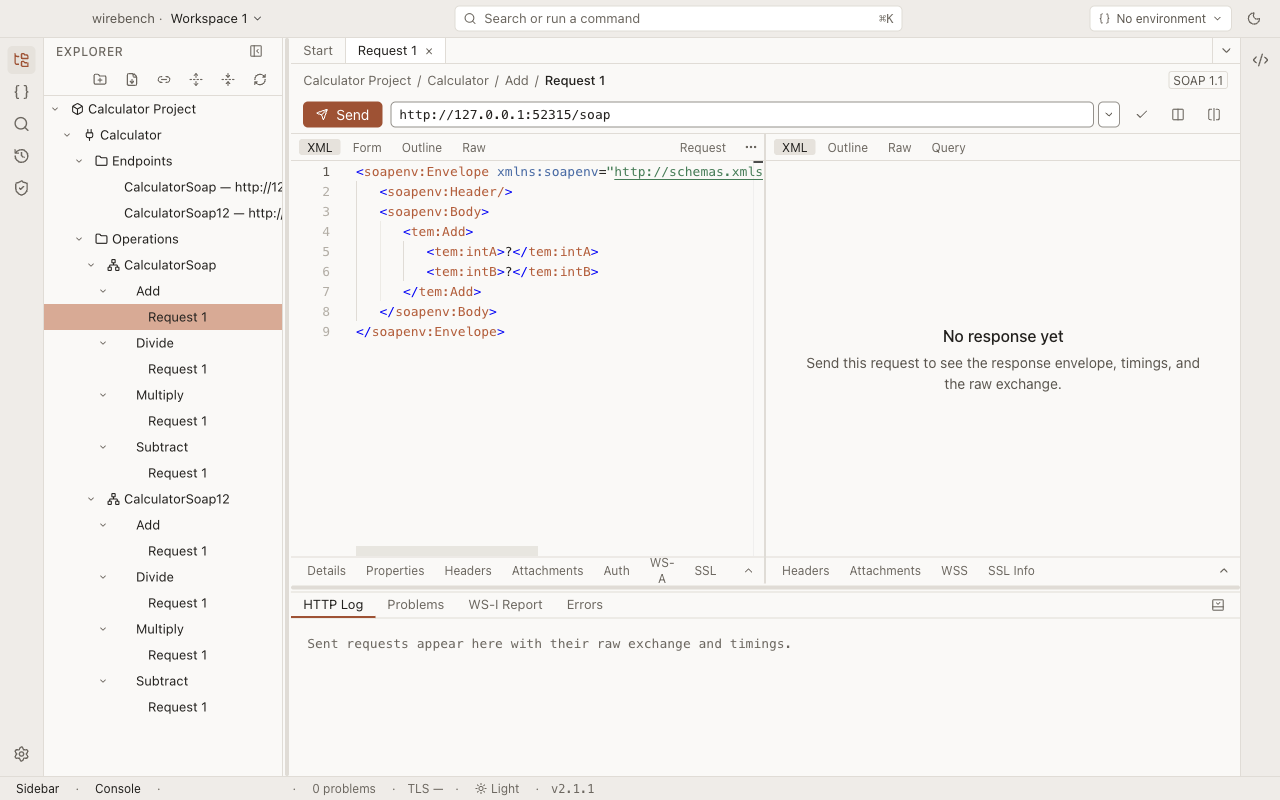Click the new folder icon in Explorer
Image resolution: width=1280 pixels, height=800 pixels.
click(x=100, y=79)
